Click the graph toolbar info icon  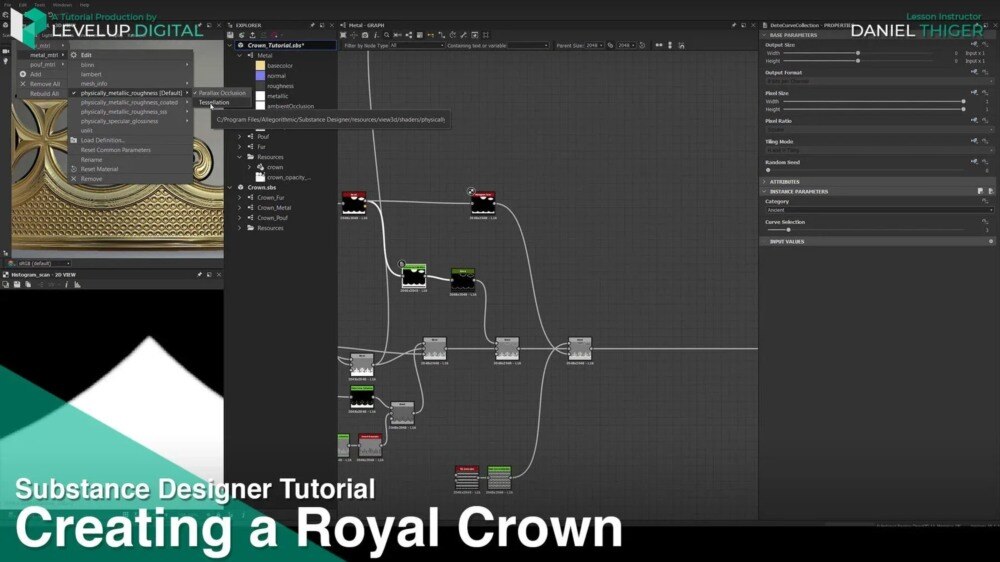(x=376, y=35)
